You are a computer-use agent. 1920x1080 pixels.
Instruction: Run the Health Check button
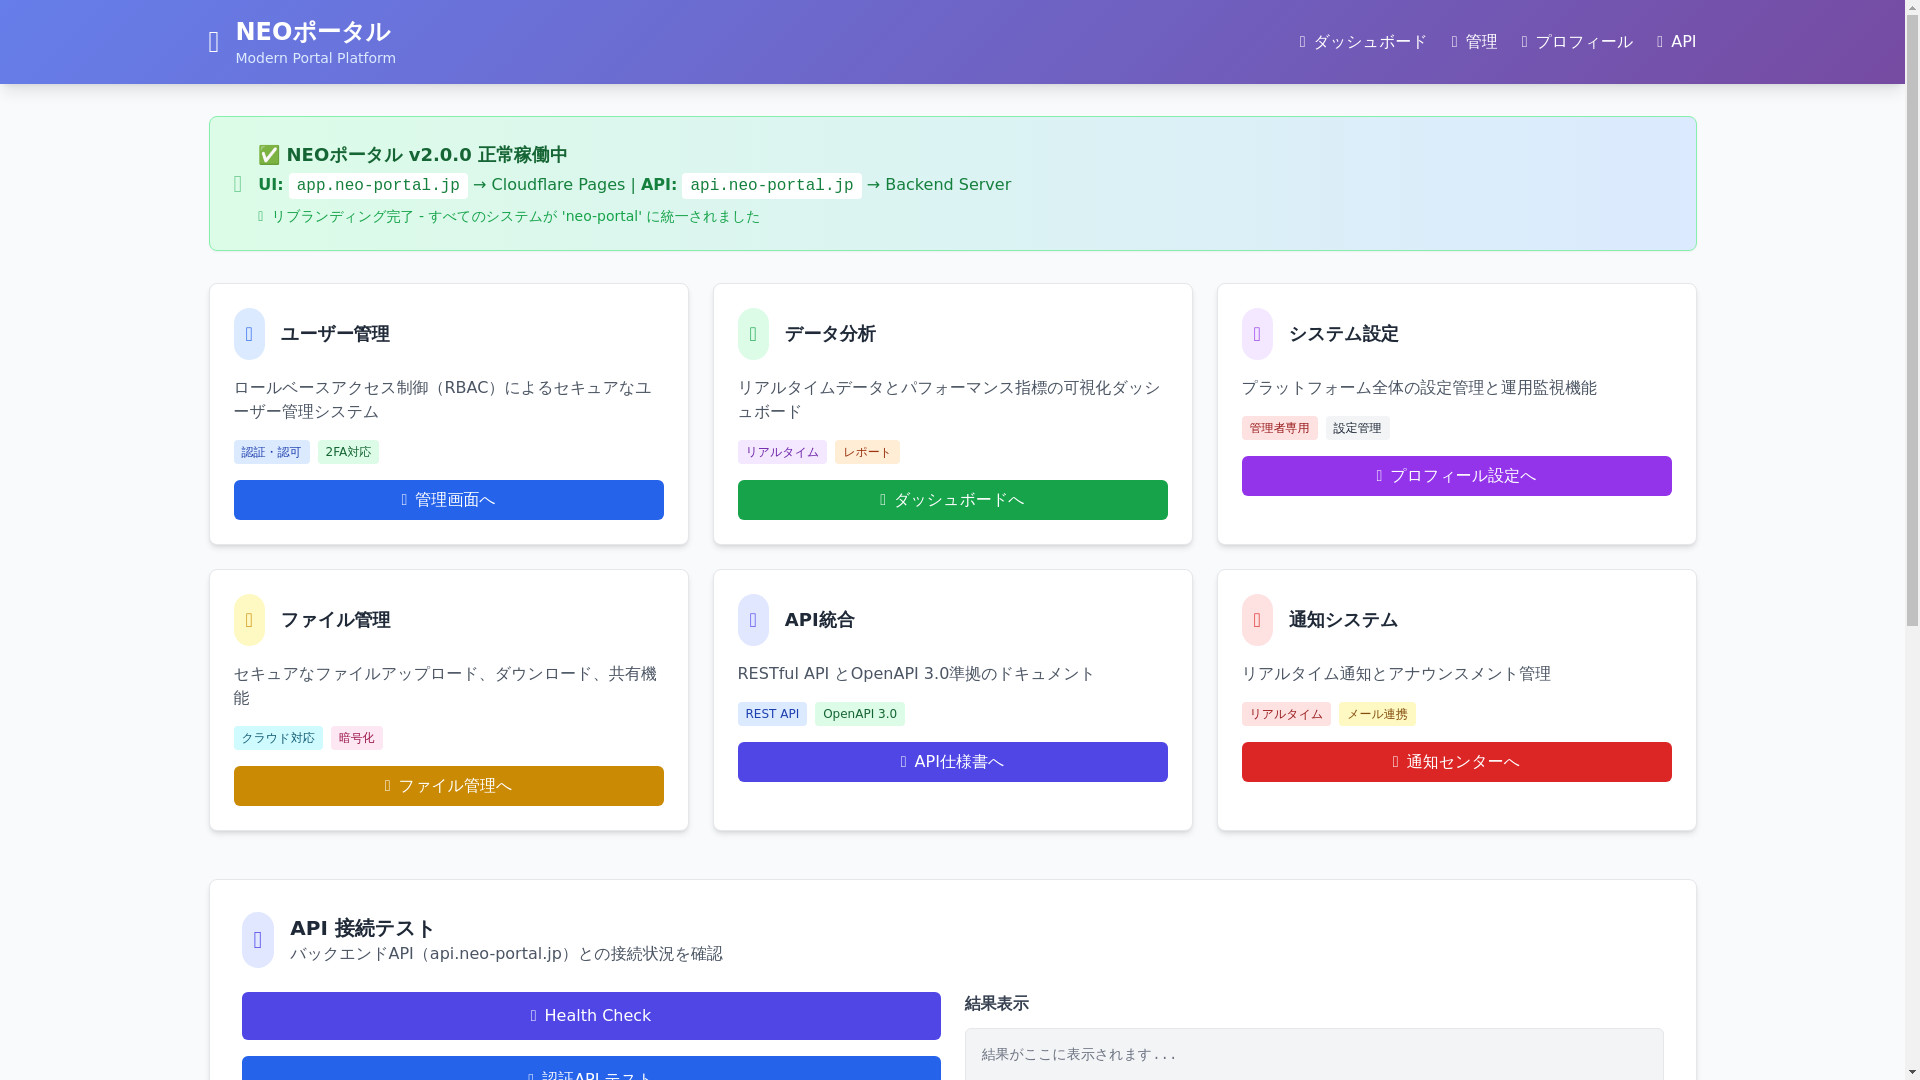591,1016
